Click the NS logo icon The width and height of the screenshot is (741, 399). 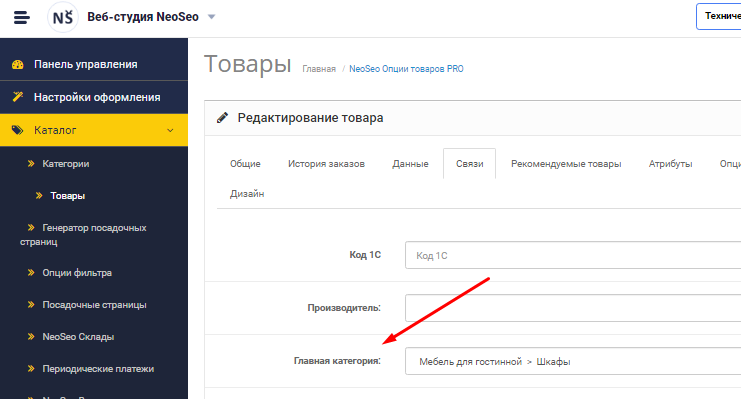point(62,17)
